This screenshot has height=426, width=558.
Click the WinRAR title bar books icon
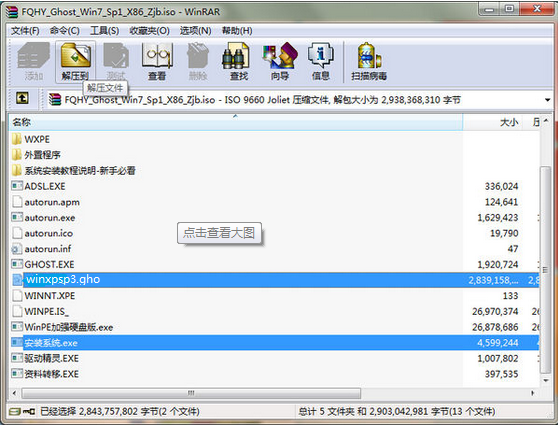12,11
